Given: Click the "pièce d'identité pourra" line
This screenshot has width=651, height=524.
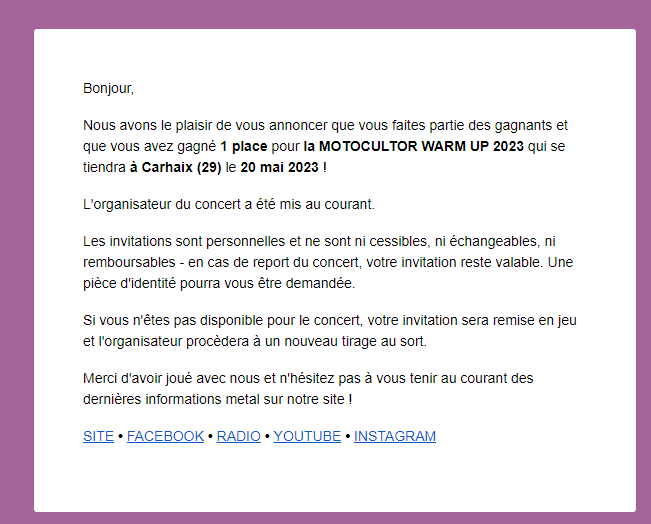Looking at the screenshot, I should (x=219, y=283).
